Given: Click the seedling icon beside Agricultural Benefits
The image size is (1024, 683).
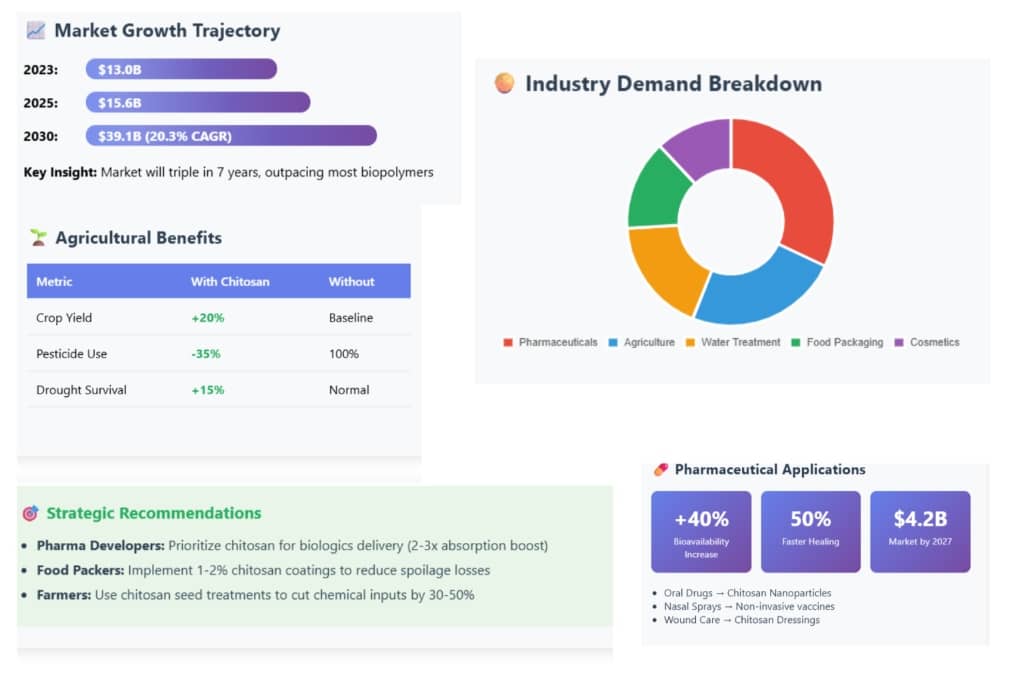Looking at the screenshot, I should 38,238.
